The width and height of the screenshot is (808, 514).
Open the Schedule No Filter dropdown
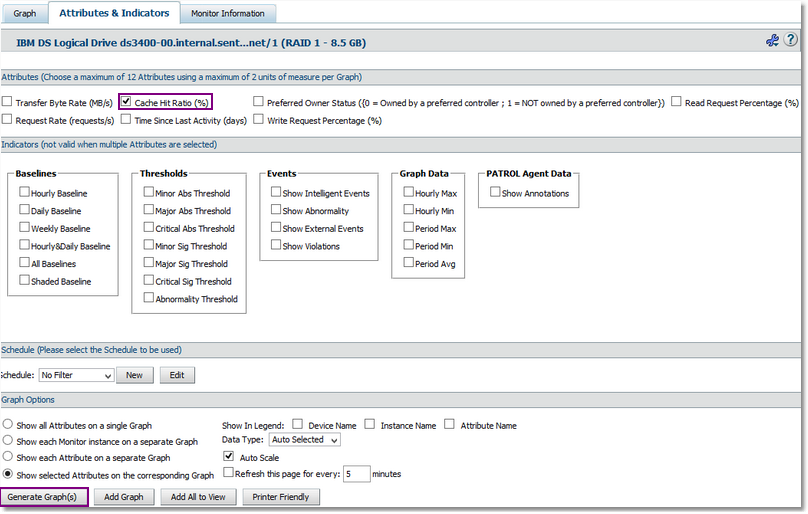[x=76, y=375]
